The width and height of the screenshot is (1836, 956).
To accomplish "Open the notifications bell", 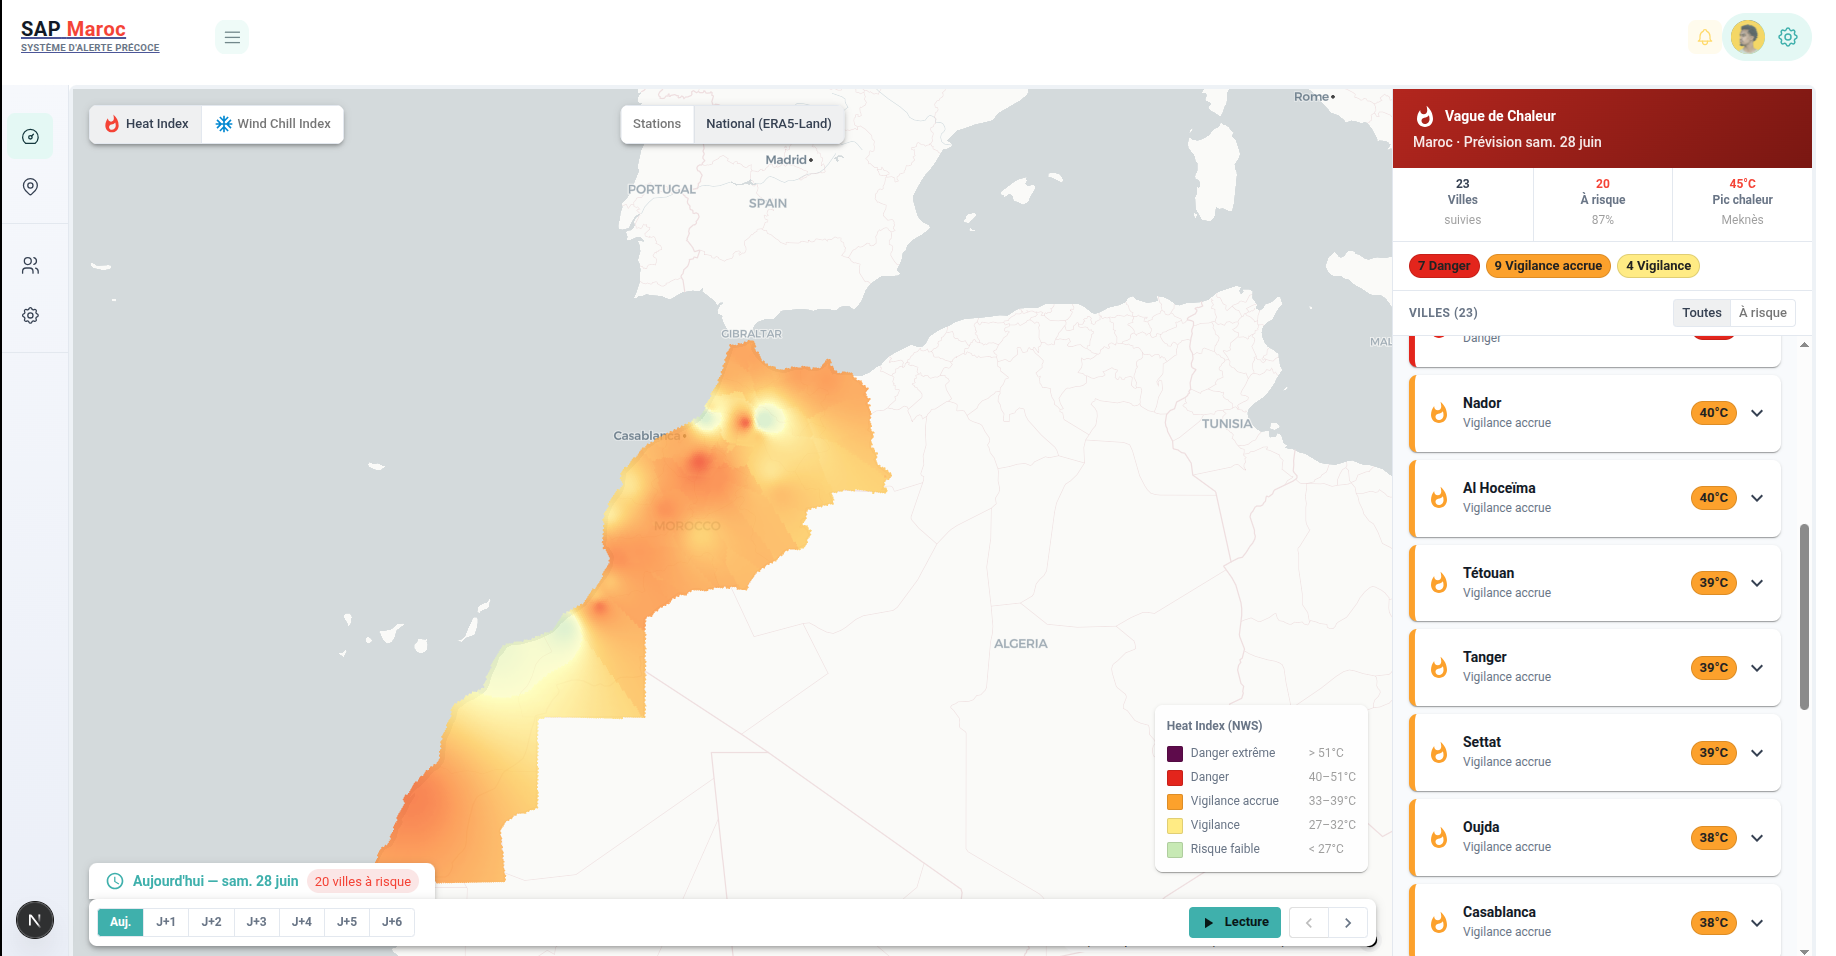I will pyautogui.click(x=1705, y=37).
